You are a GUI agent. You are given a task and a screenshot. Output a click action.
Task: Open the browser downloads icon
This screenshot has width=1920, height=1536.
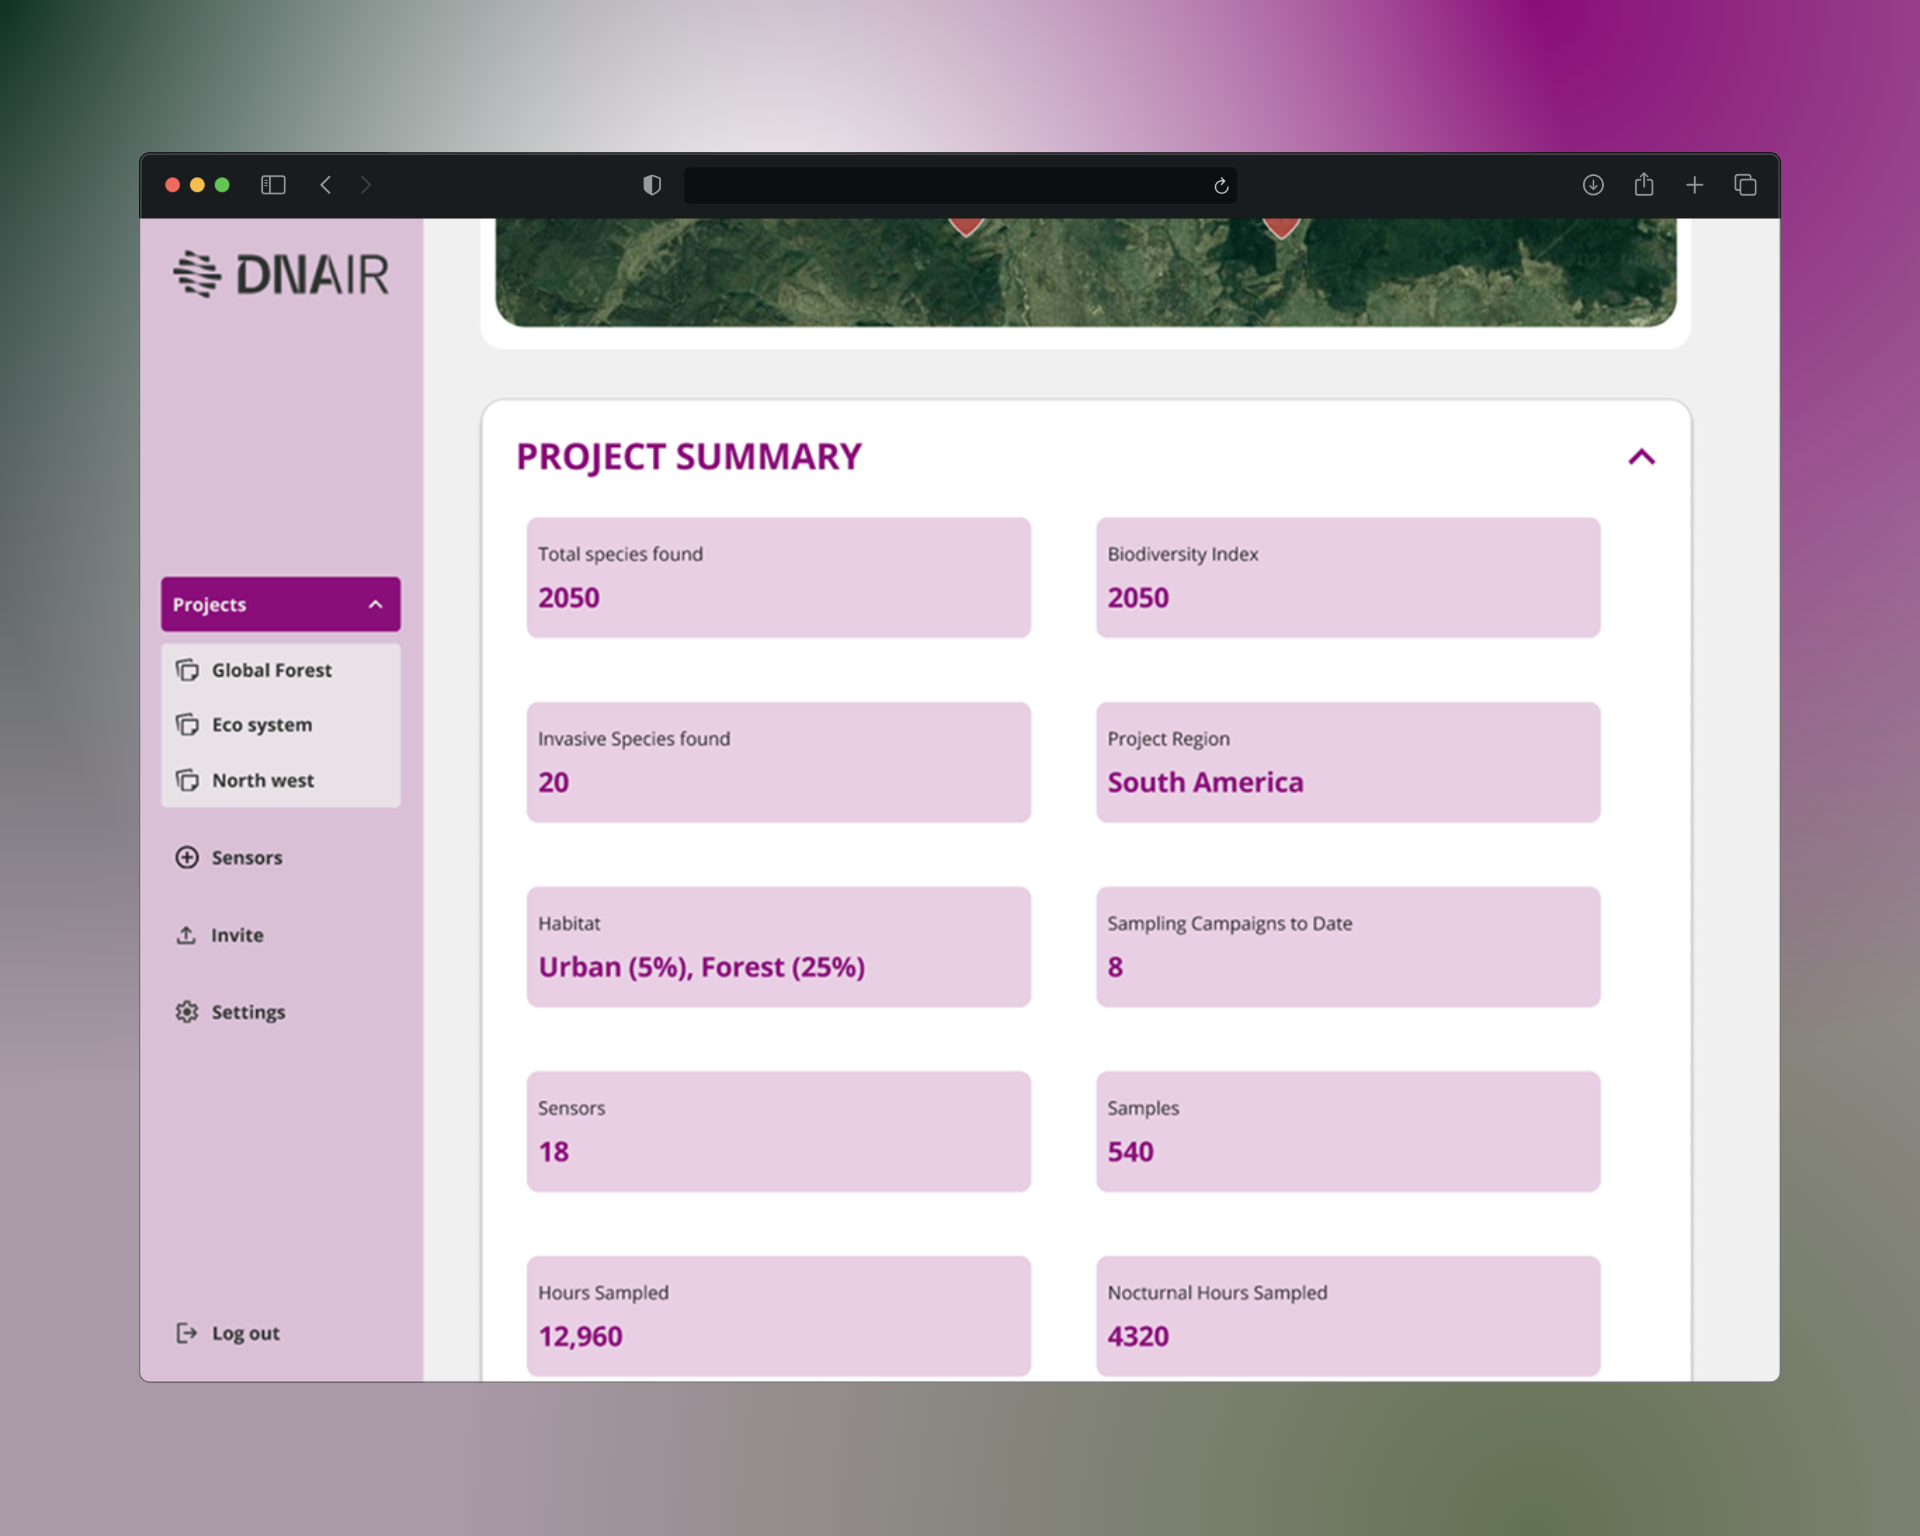pos(1593,185)
